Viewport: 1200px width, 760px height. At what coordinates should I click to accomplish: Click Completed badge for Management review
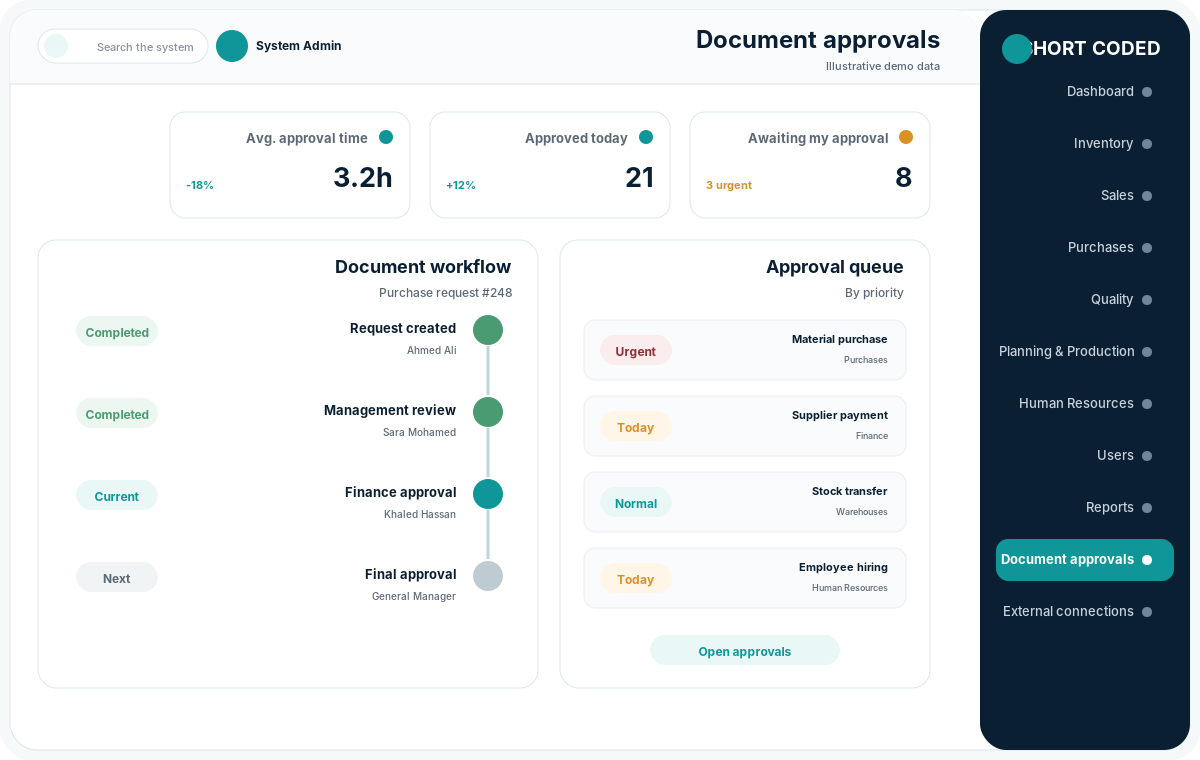pos(117,414)
